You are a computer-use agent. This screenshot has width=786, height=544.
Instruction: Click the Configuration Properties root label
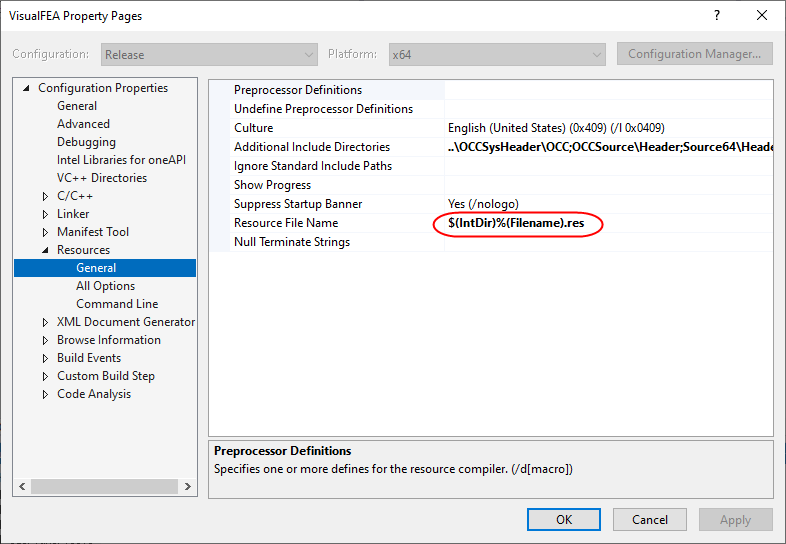(103, 88)
